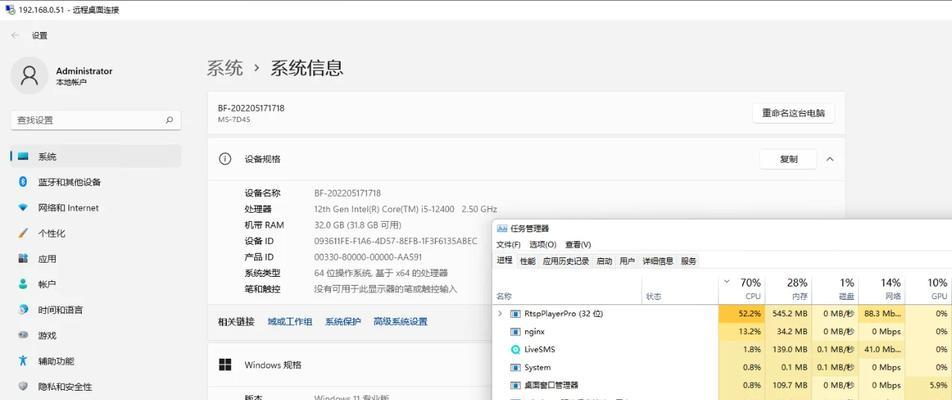Click the 设备规格 info circle icon

click(x=225, y=159)
